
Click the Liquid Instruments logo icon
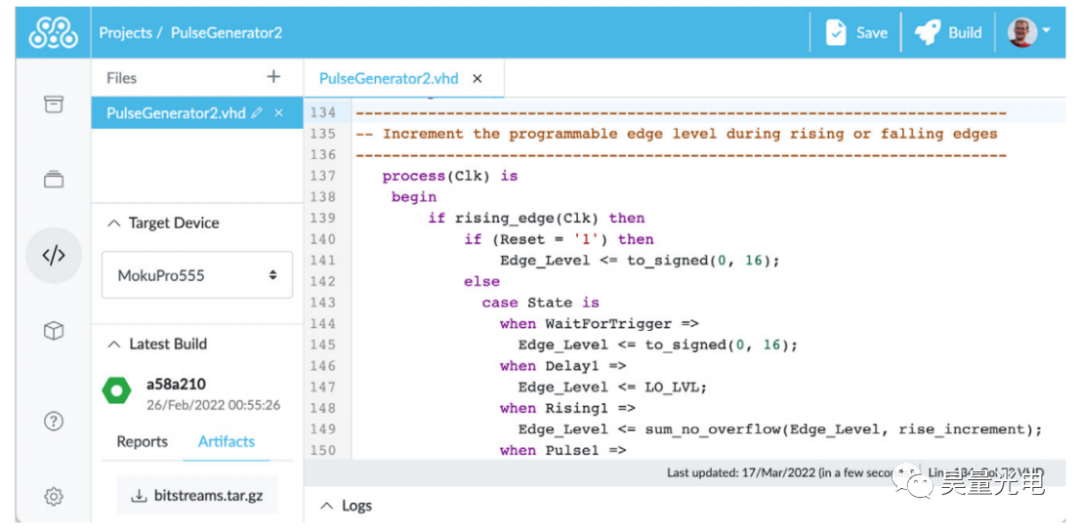click(x=54, y=32)
